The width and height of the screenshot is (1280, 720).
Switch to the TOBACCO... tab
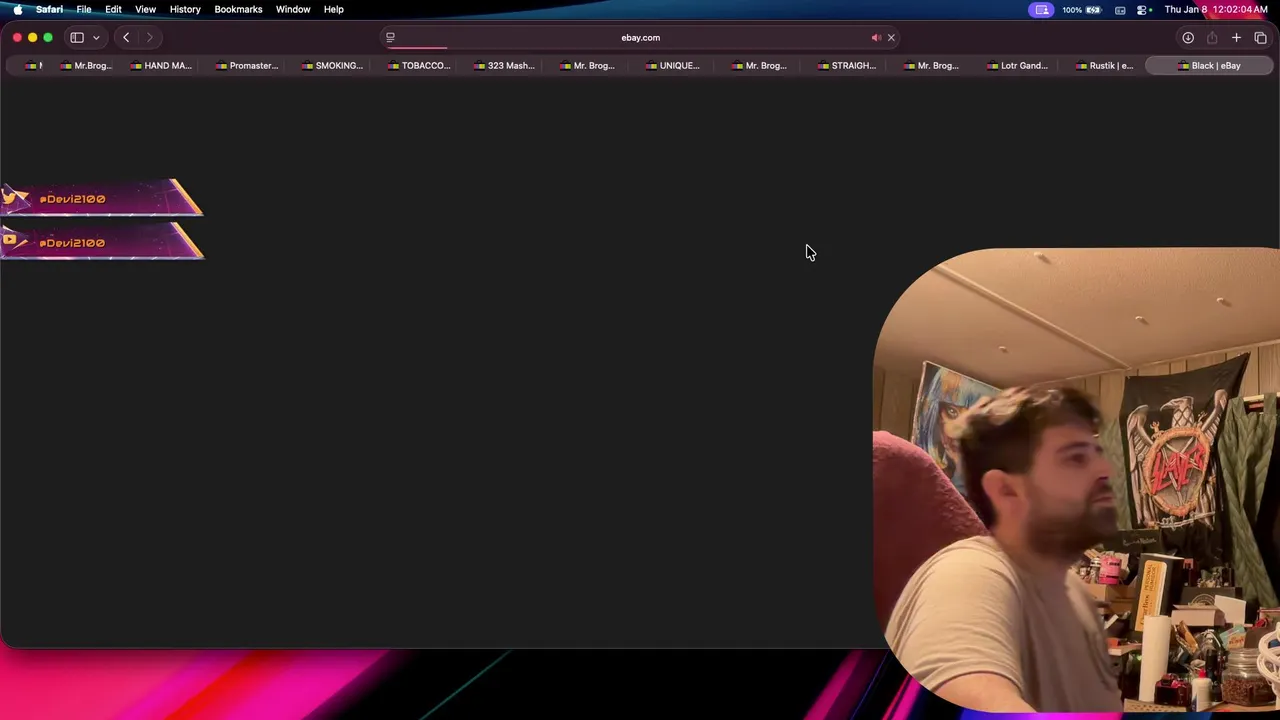pos(418,66)
